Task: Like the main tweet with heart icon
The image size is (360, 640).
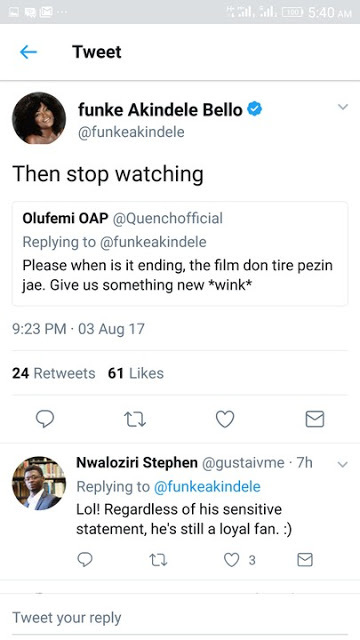Action: tap(225, 419)
